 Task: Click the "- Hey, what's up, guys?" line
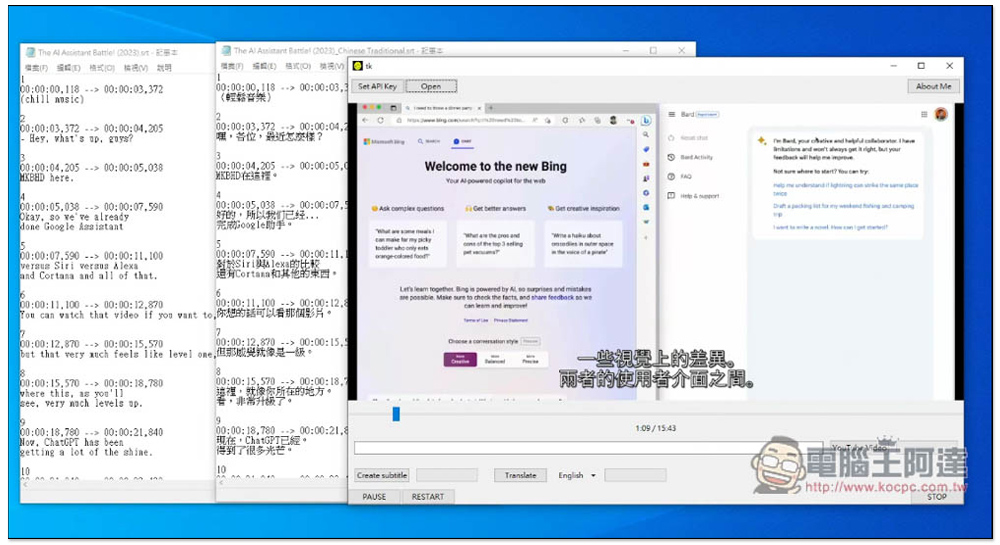tap(77, 138)
